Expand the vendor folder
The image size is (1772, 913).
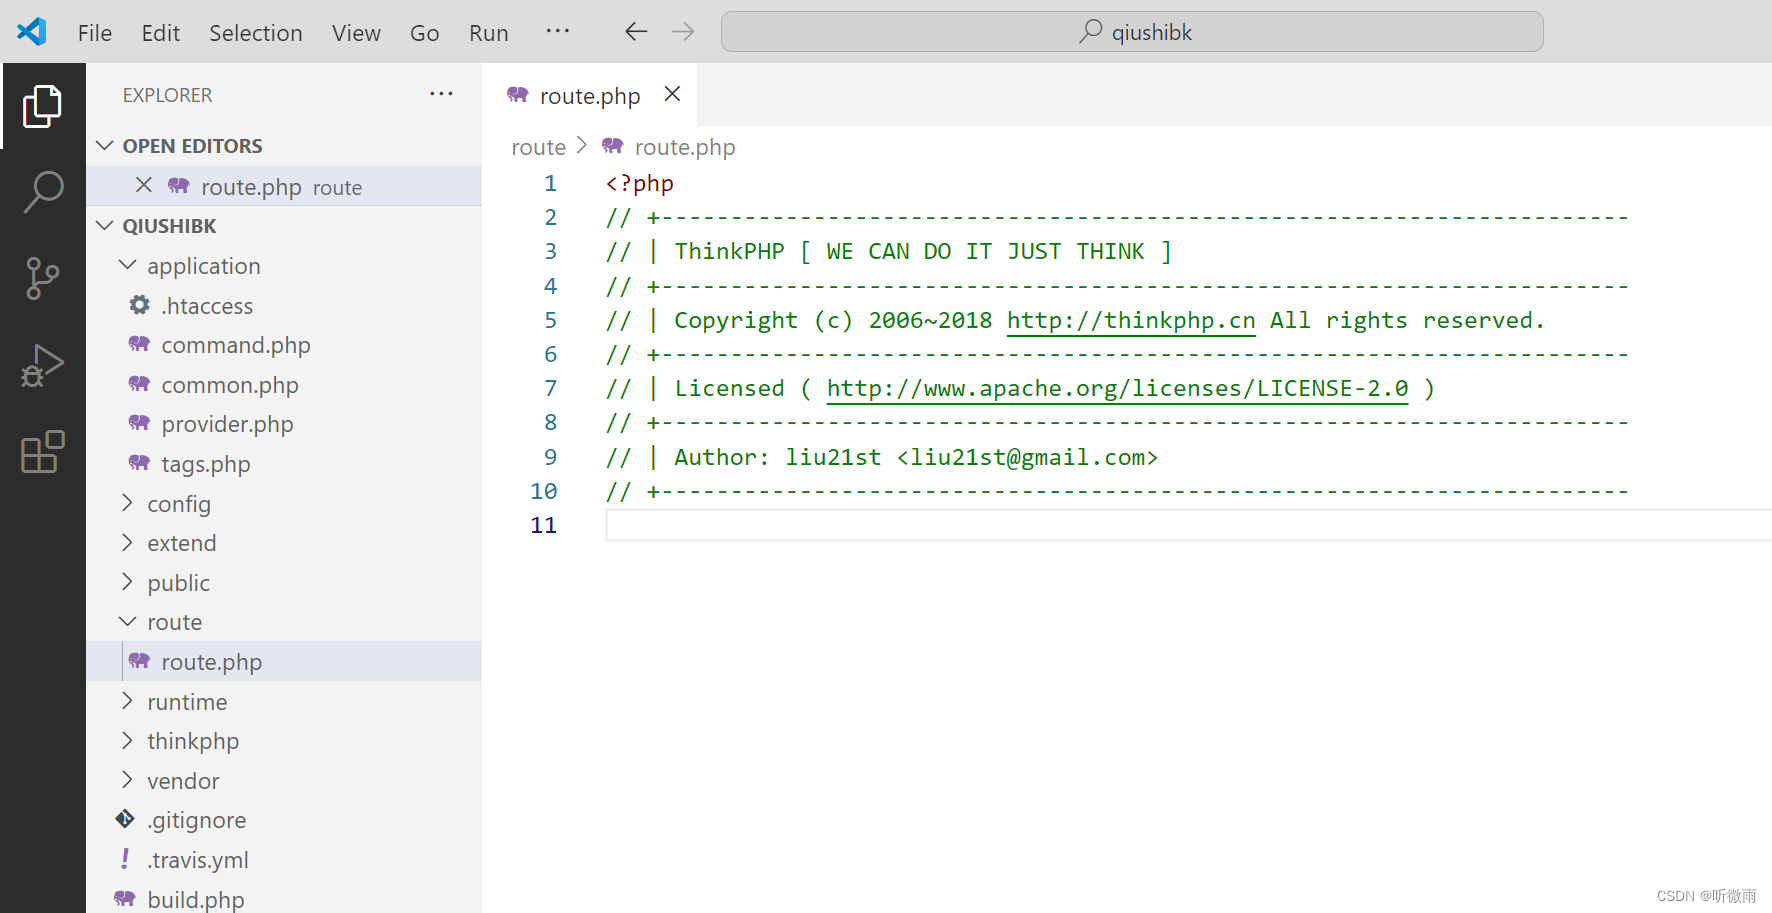click(x=127, y=780)
